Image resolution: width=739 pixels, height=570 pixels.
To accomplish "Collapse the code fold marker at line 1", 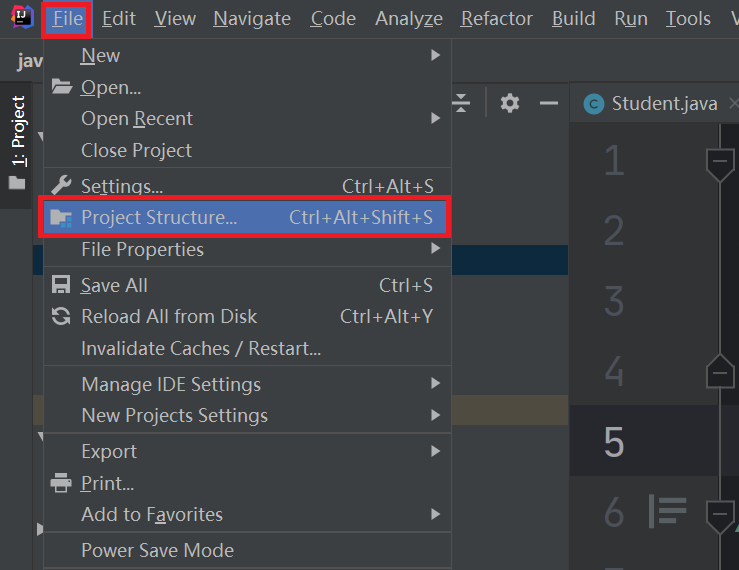I will click(720, 163).
